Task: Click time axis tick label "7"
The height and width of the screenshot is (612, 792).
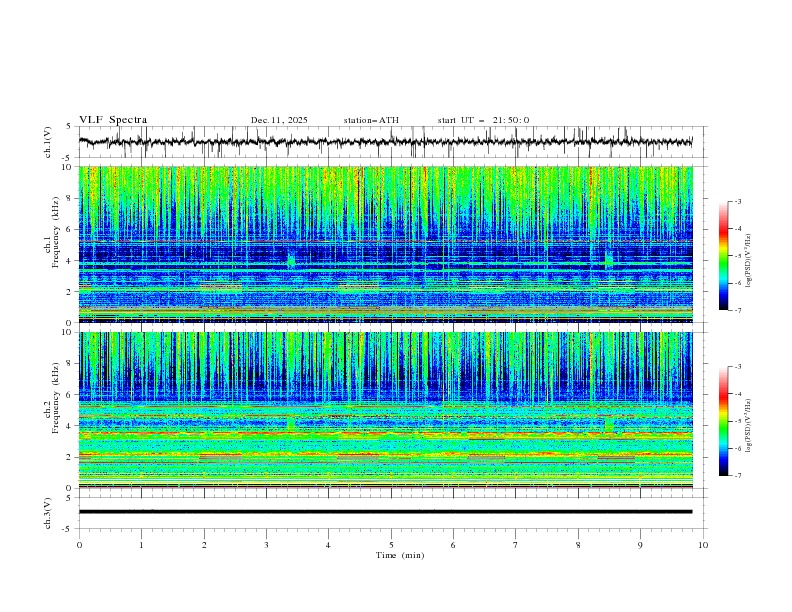Action: click(516, 545)
